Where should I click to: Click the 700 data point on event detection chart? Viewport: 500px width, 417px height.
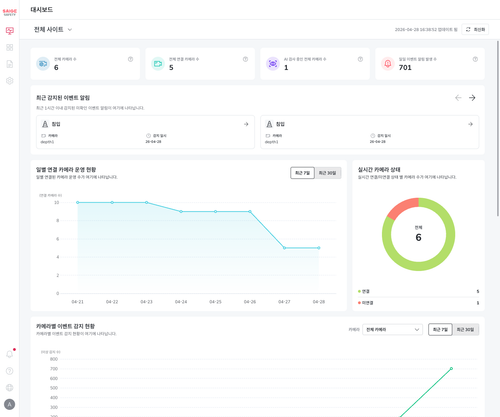451,369
